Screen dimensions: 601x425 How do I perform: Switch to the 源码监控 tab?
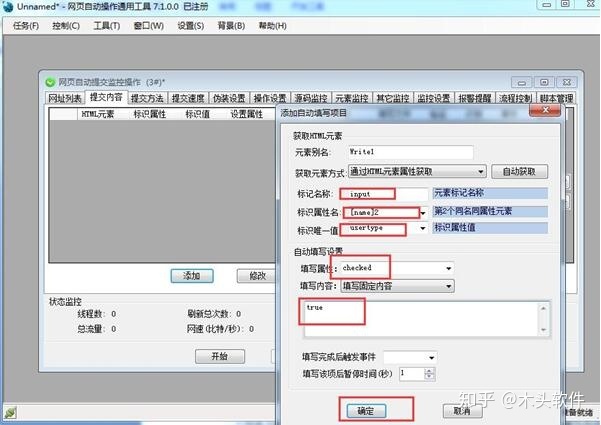(311, 98)
